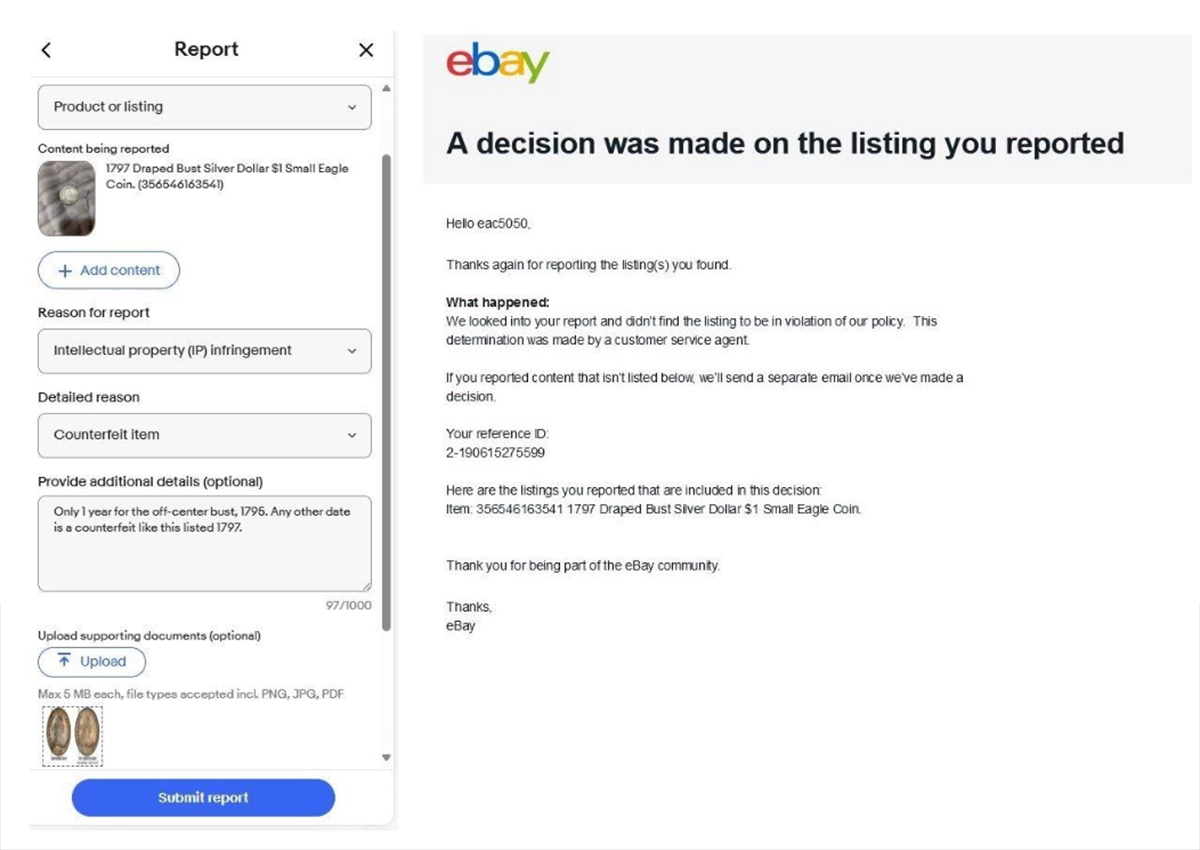Open the Product or listing dropdown

[204, 107]
